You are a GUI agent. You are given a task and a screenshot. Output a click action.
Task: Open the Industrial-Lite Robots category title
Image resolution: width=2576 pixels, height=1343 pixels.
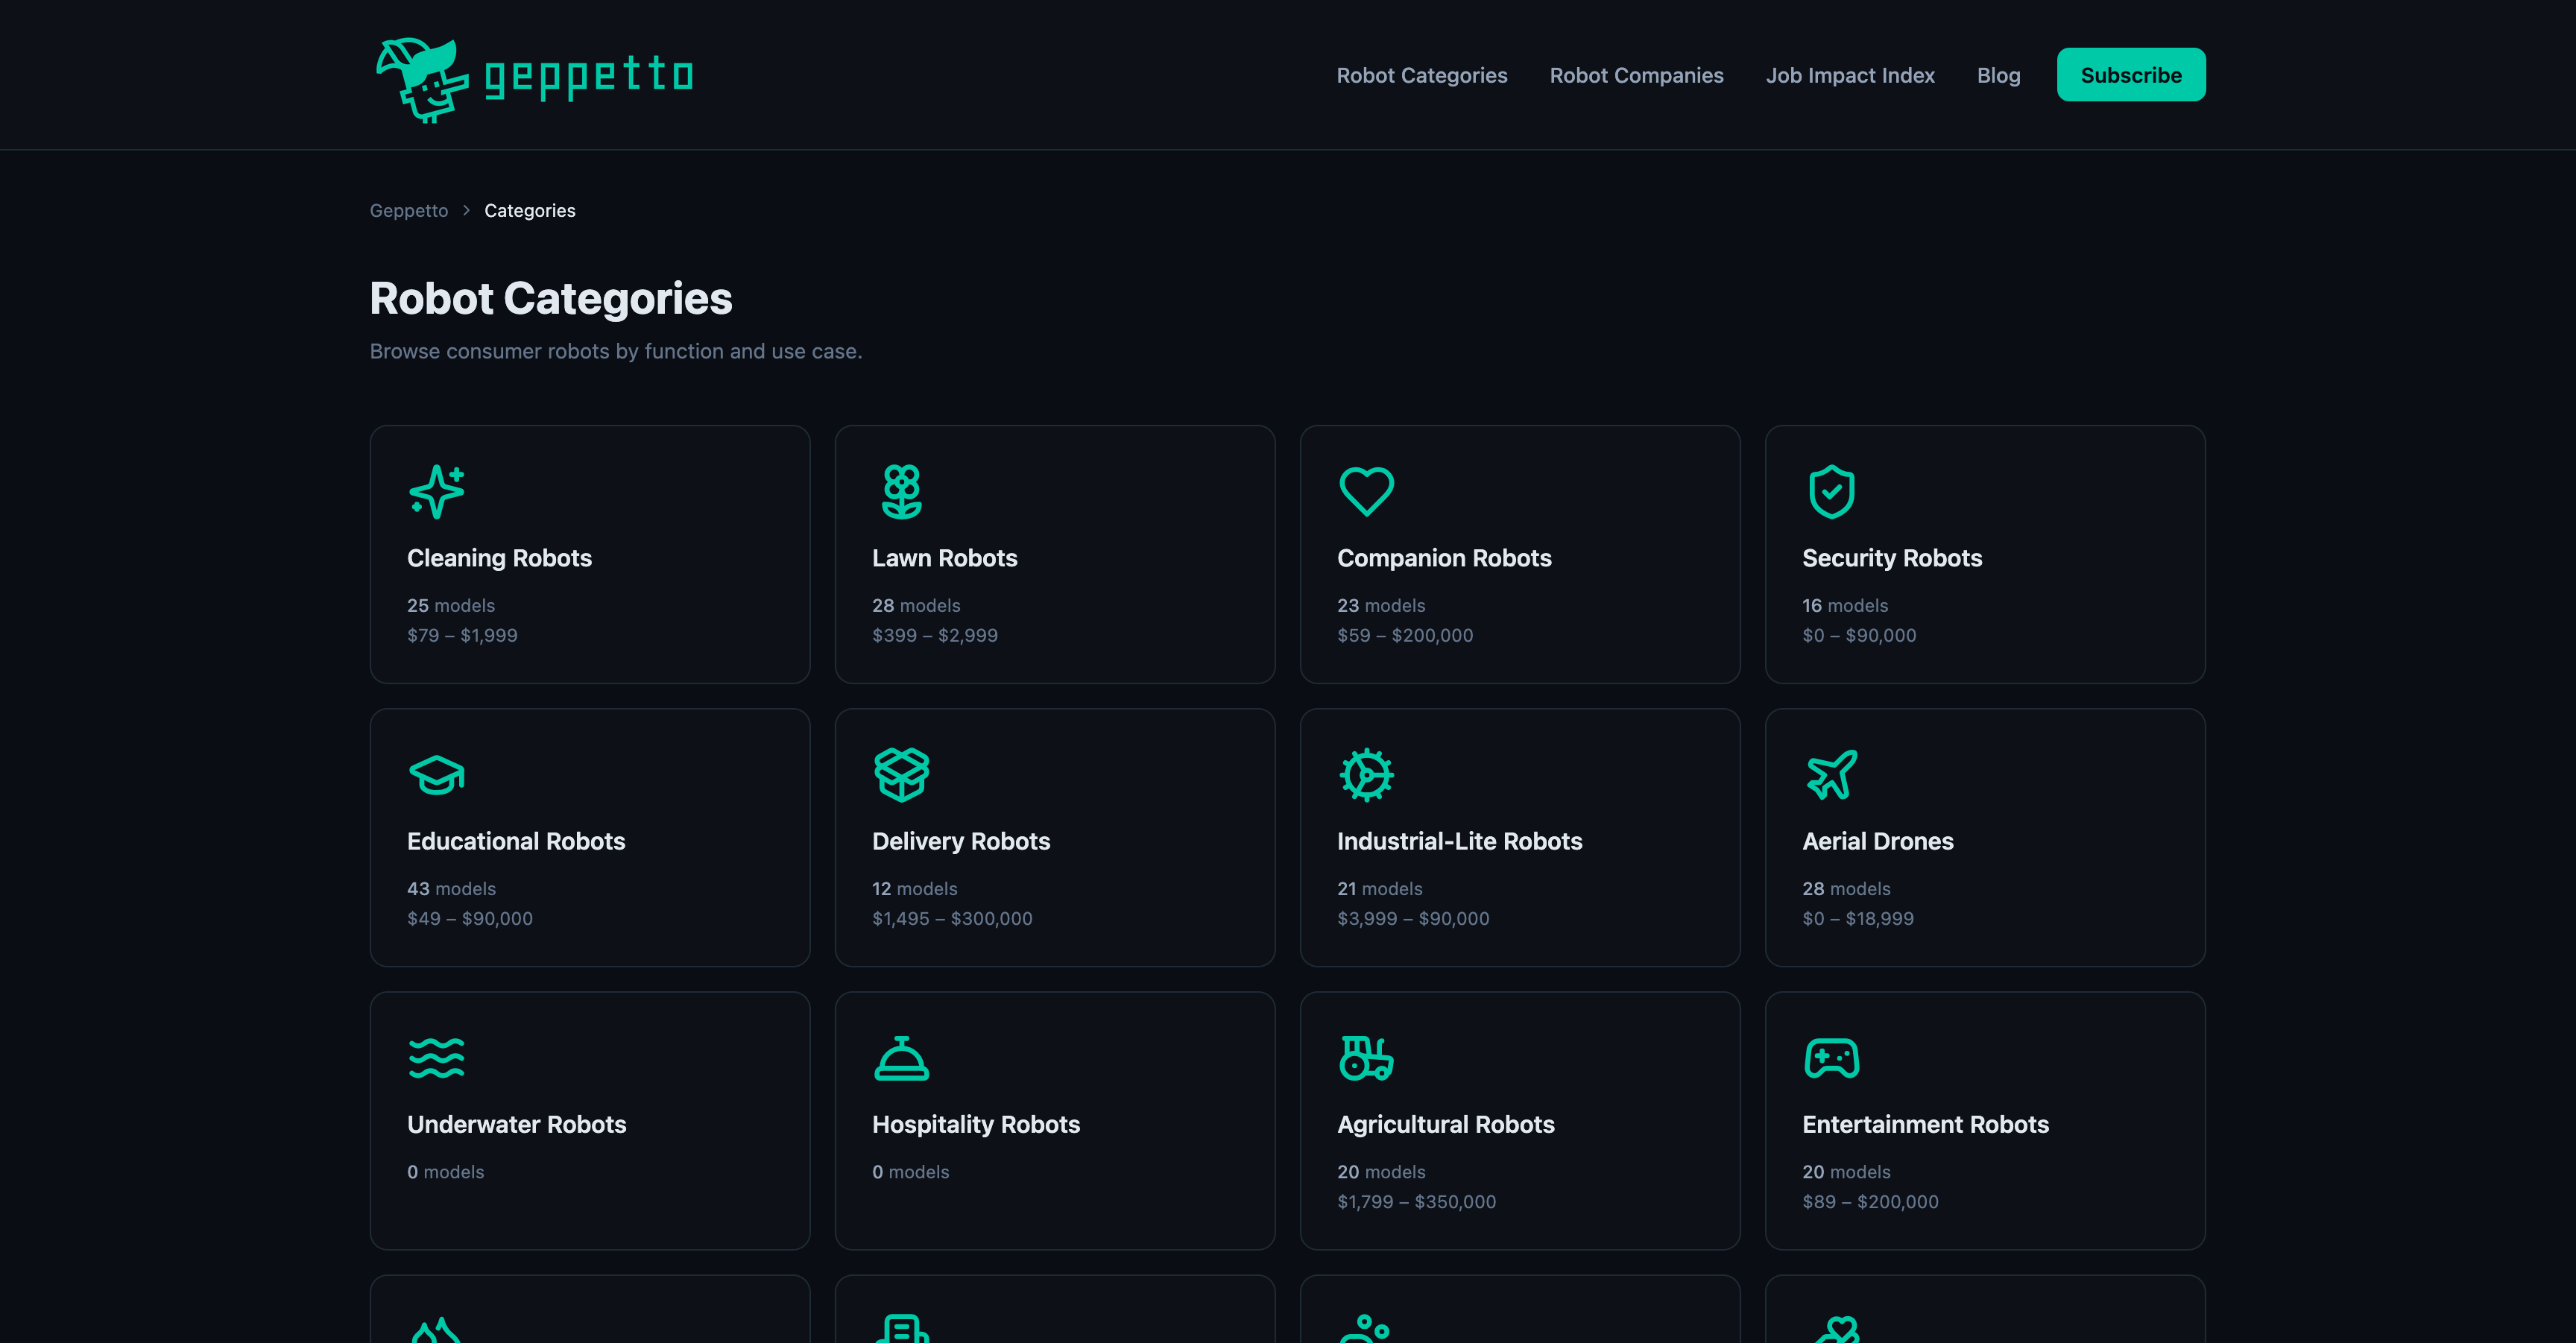tap(1459, 841)
